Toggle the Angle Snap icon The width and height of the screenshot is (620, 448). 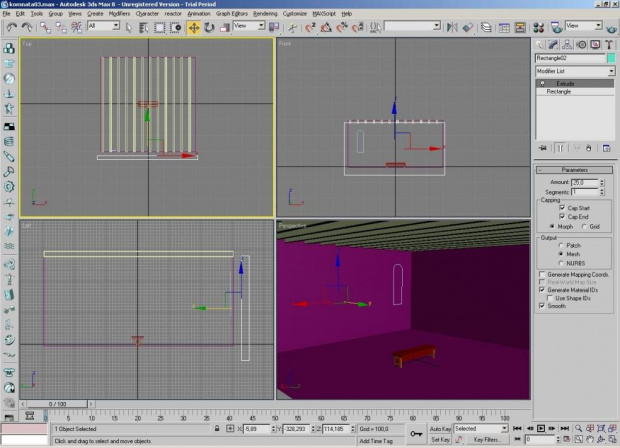click(x=326, y=27)
